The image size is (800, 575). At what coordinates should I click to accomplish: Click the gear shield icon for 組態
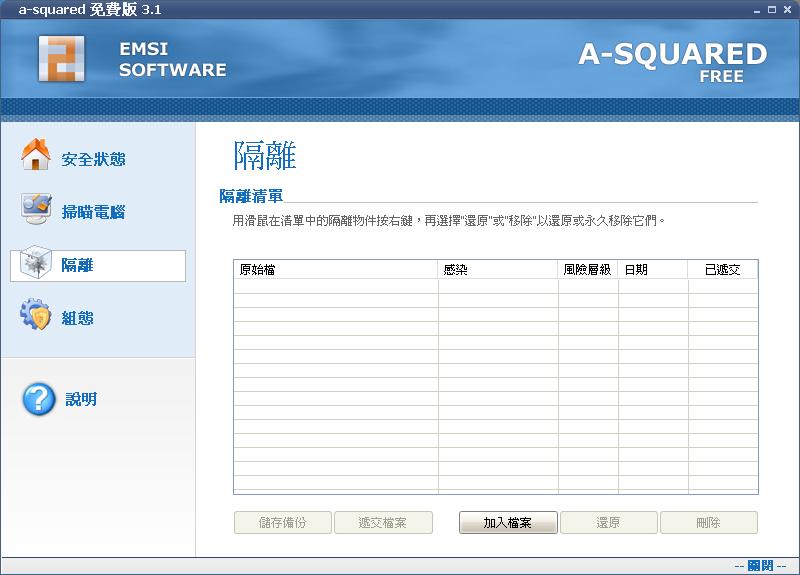(x=36, y=314)
